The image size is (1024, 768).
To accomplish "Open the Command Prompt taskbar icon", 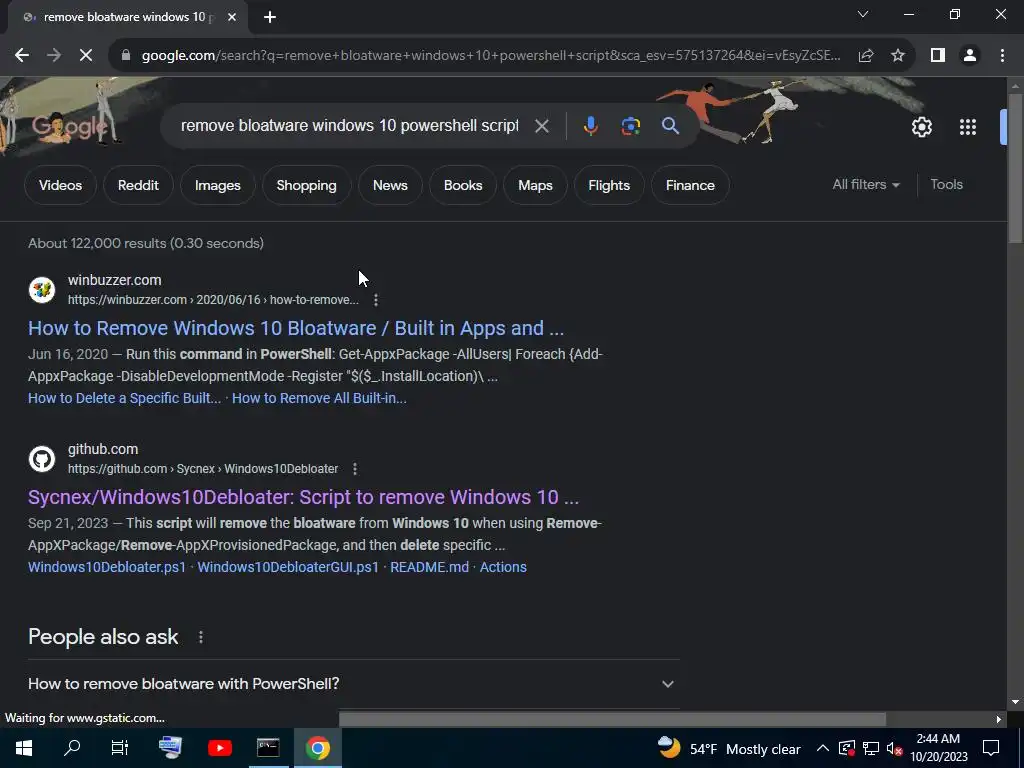I will point(268,748).
